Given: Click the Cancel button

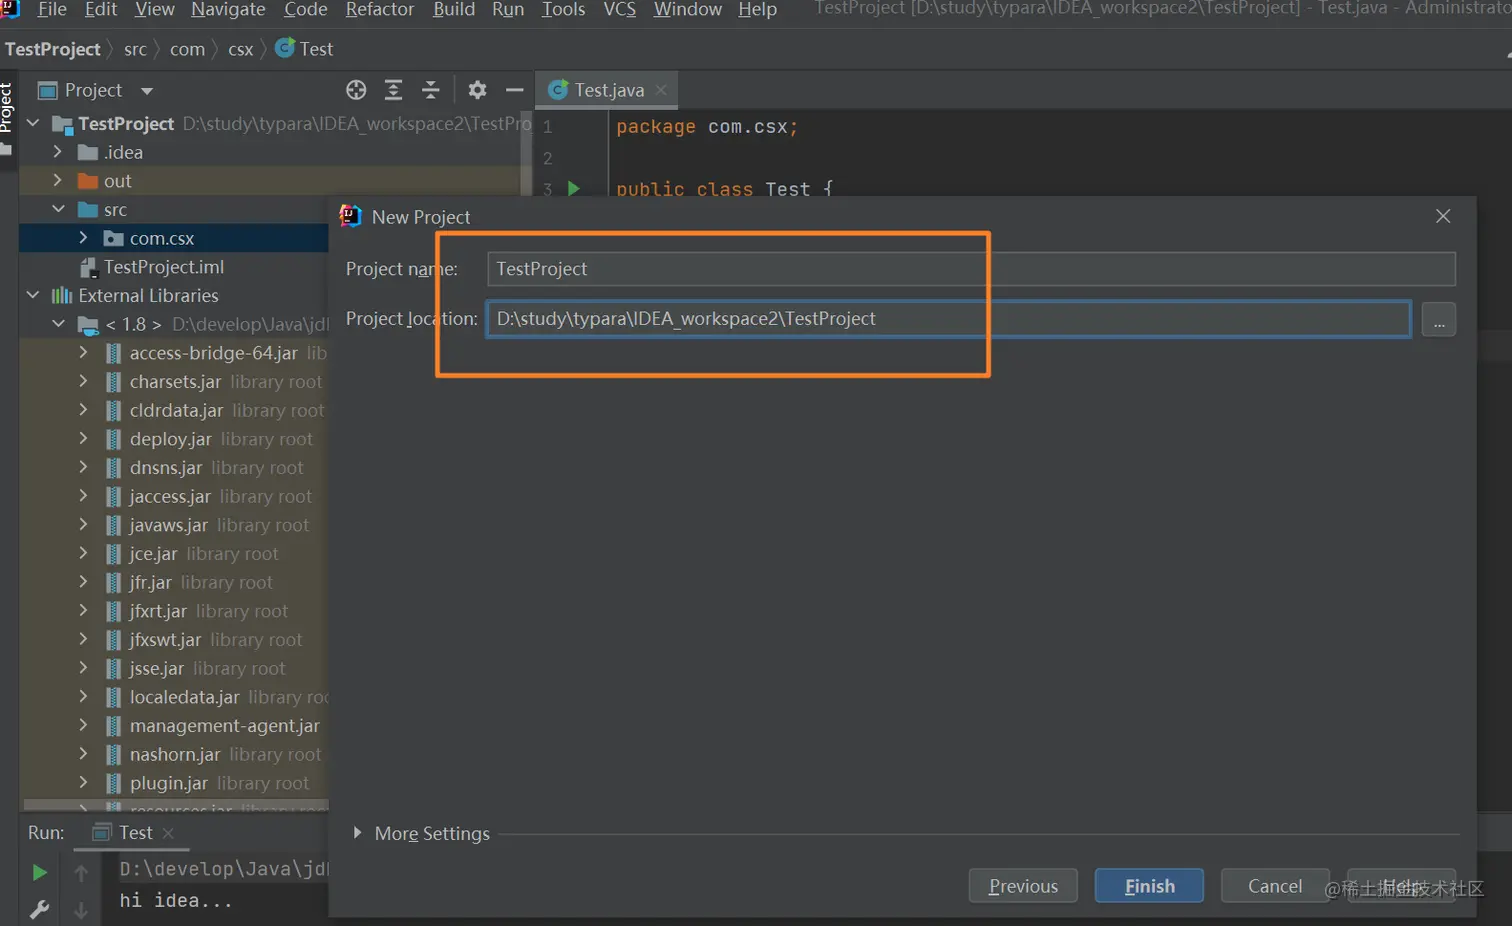Looking at the screenshot, I should (x=1275, y=886).
